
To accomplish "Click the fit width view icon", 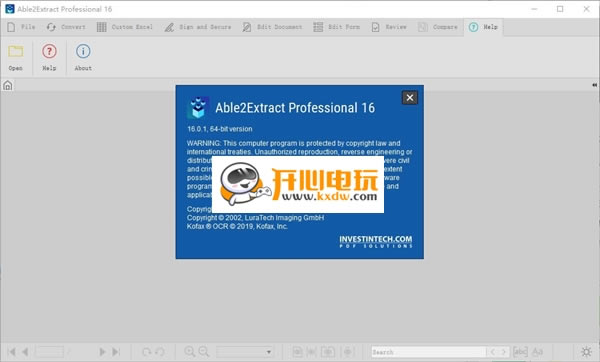I will pos(312,352).
